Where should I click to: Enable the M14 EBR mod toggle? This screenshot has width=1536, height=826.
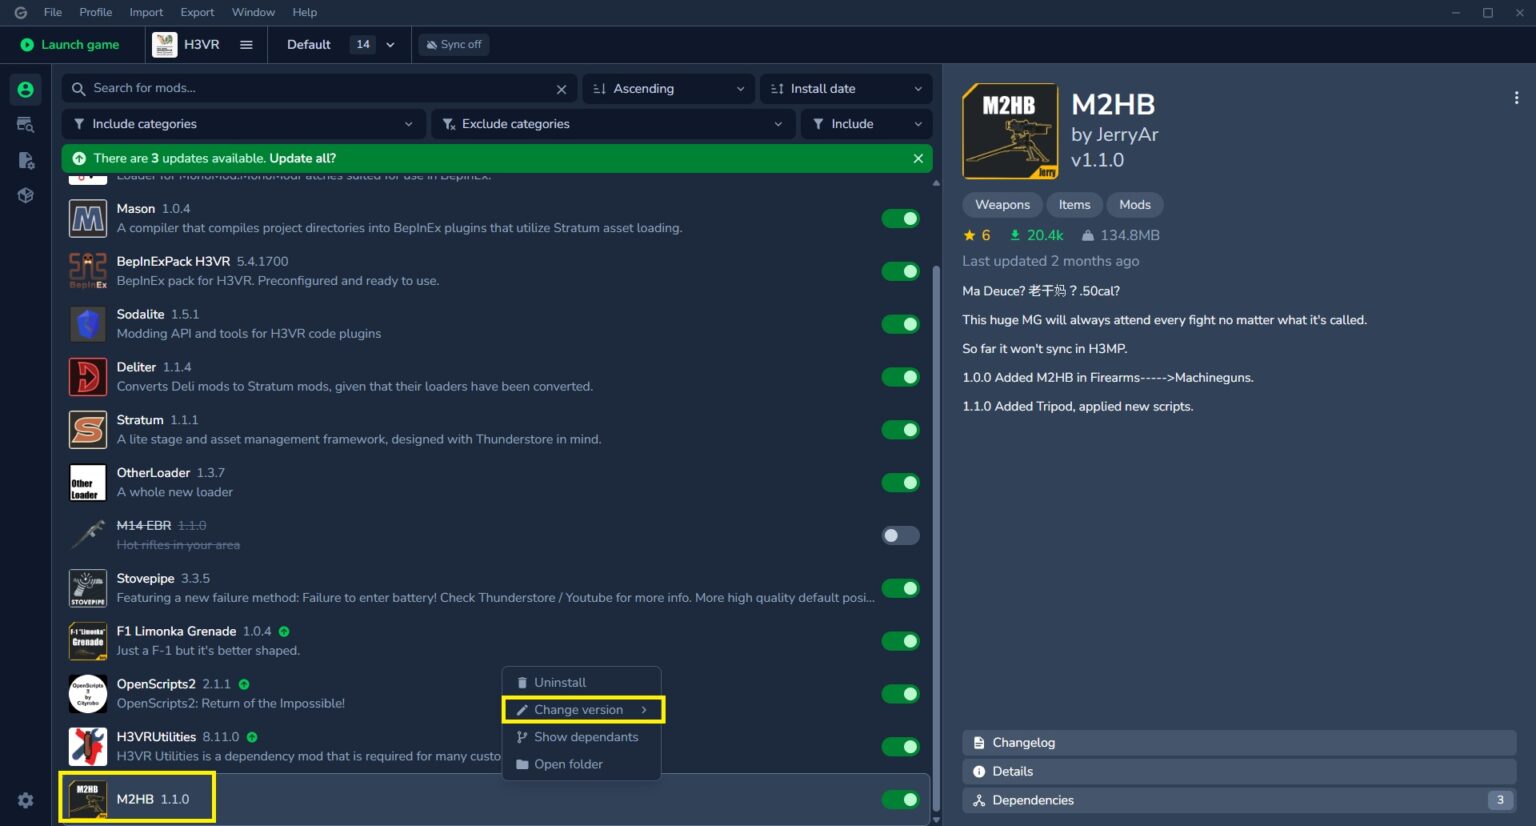click(899, 535)
